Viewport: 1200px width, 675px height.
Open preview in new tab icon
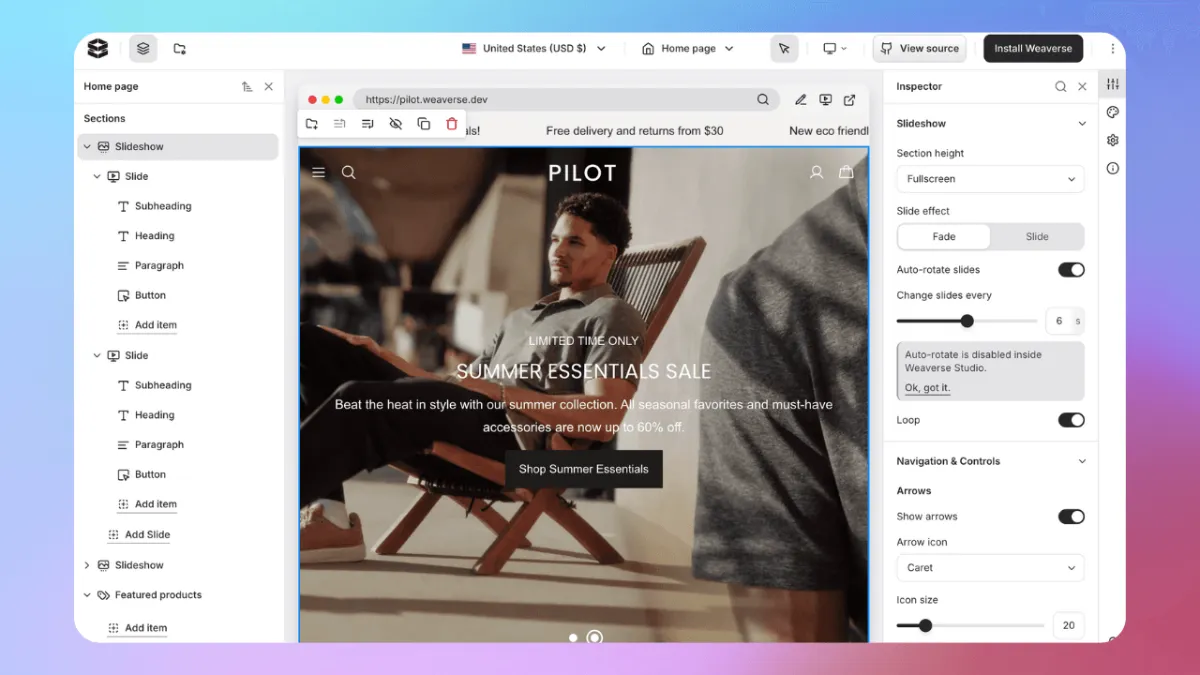(x=849, y=100)
